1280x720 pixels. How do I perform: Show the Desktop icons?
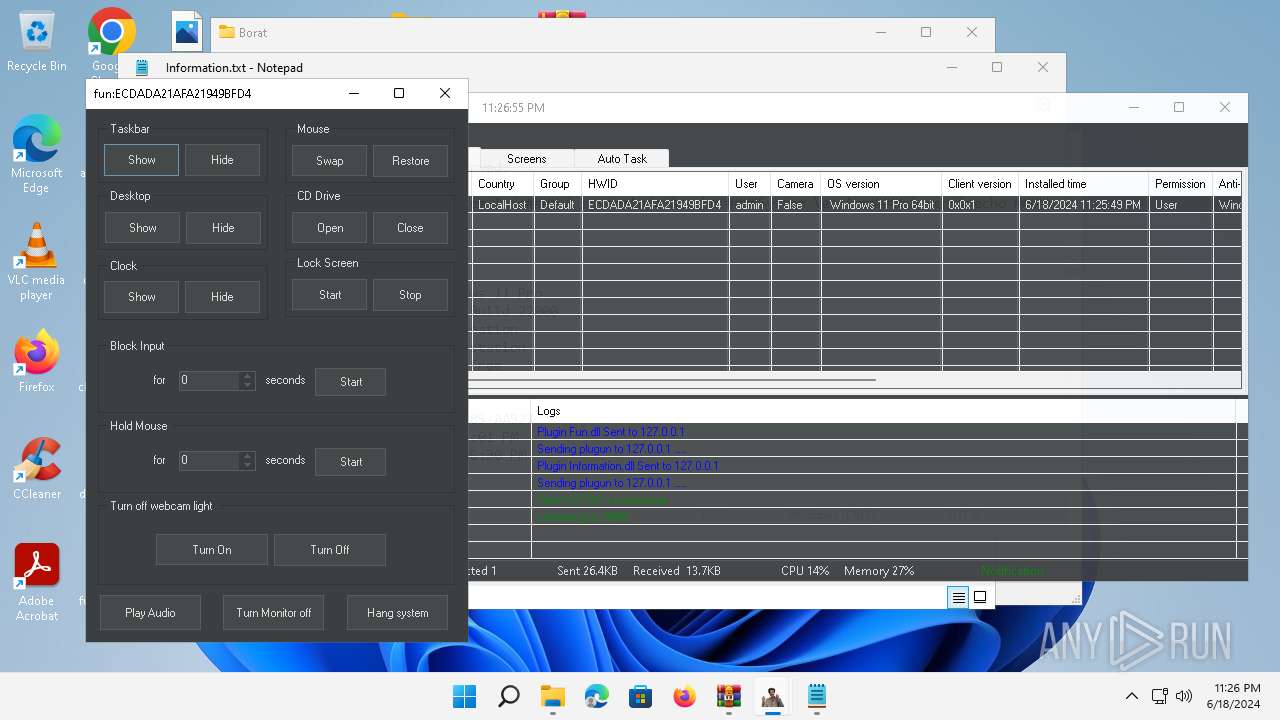142,228
